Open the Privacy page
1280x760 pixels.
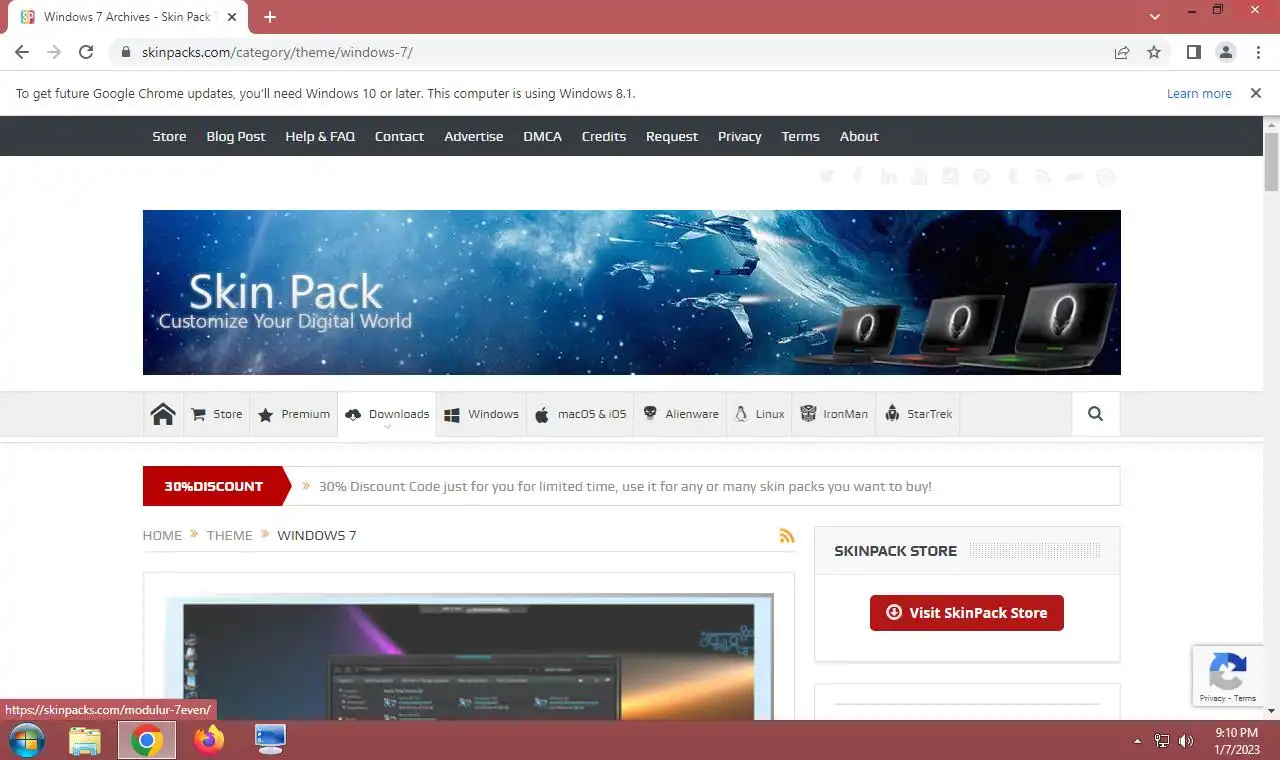[x=740, y=136]
